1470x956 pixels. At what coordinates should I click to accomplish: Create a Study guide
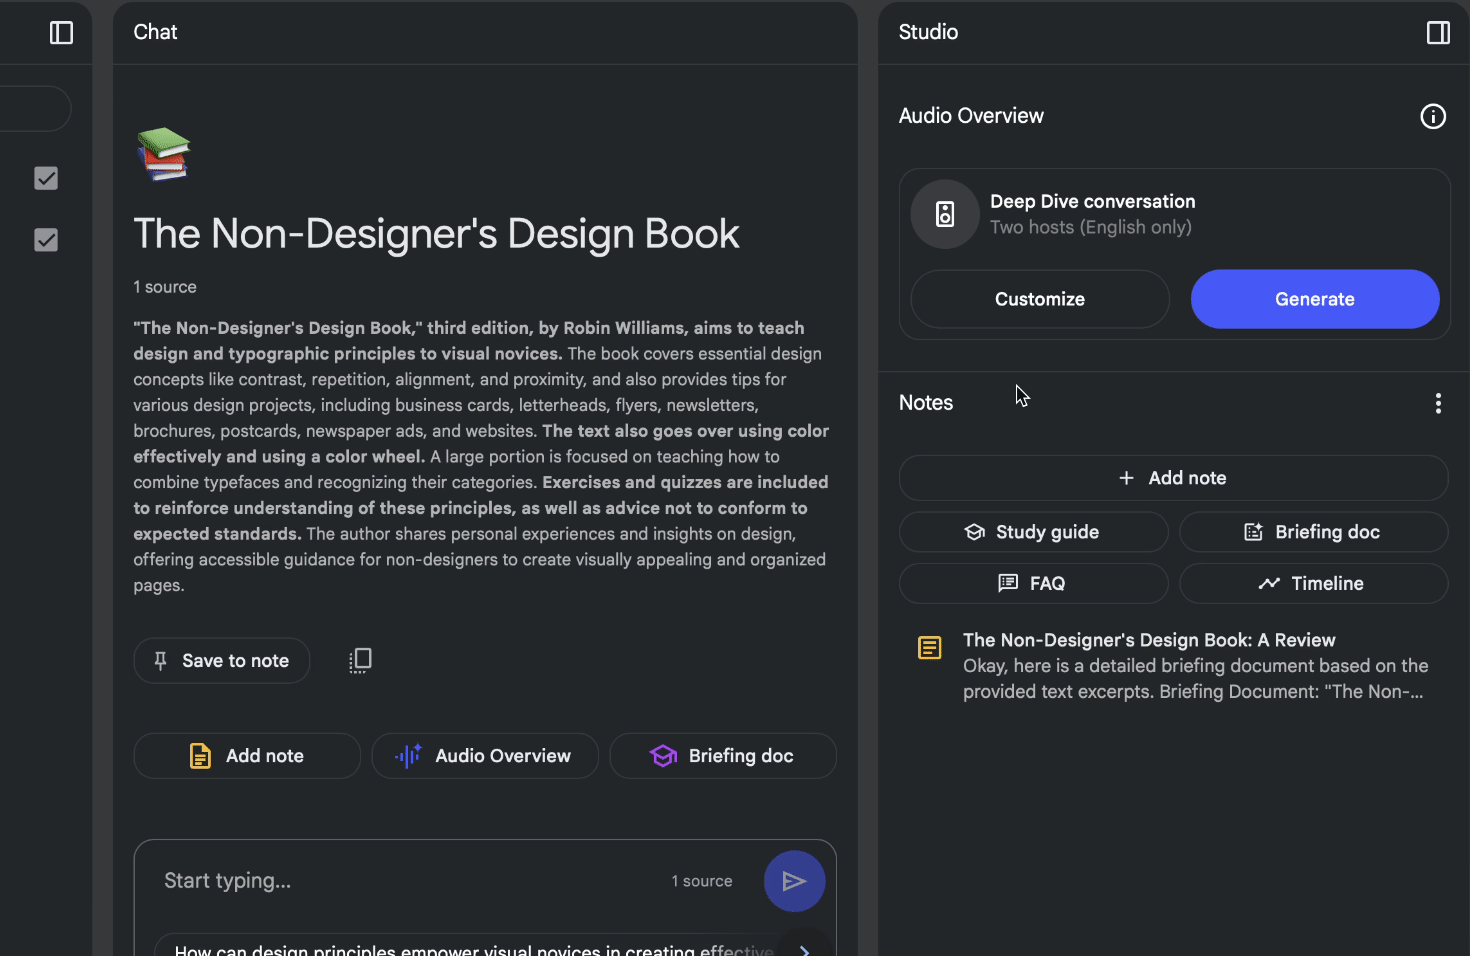point(1033,532)
